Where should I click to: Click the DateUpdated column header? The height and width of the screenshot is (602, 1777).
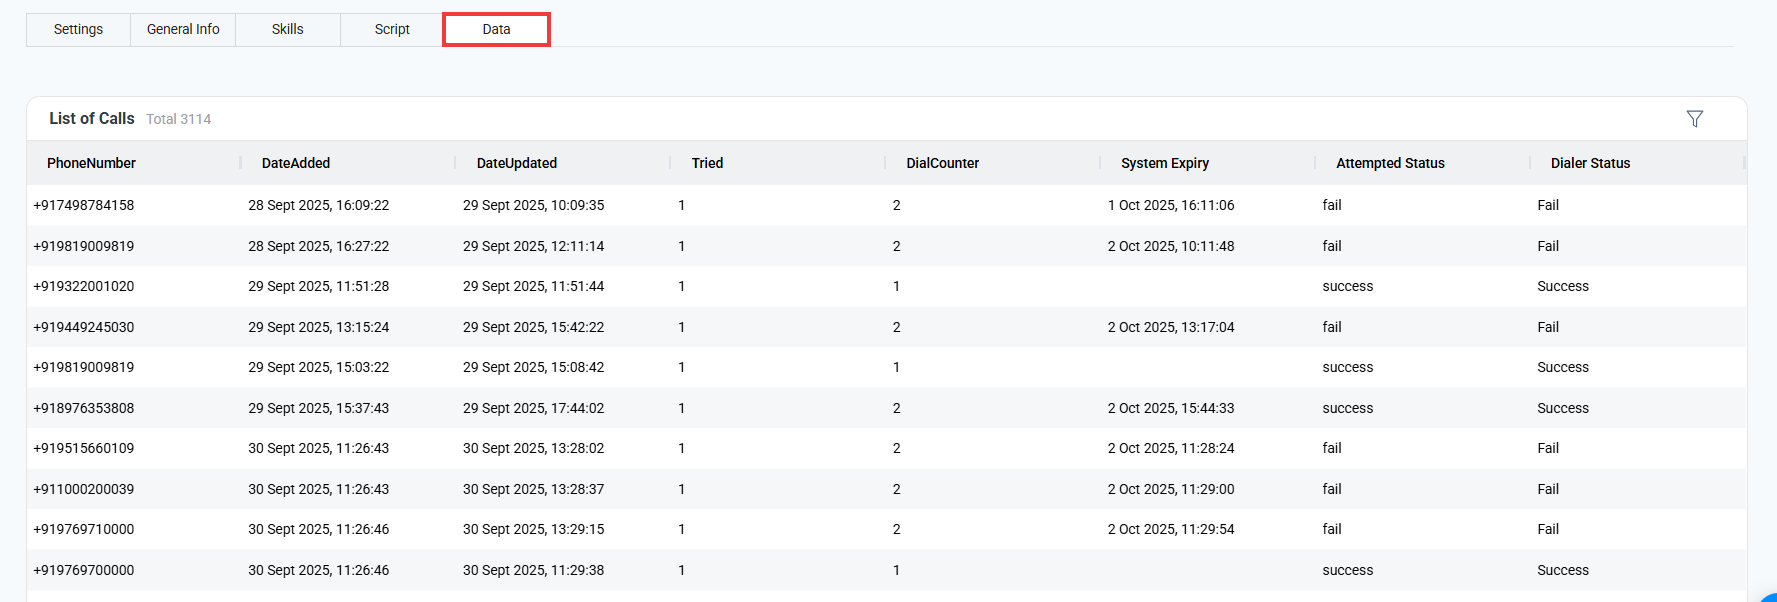pyautogui.click(x=516, y=163)
